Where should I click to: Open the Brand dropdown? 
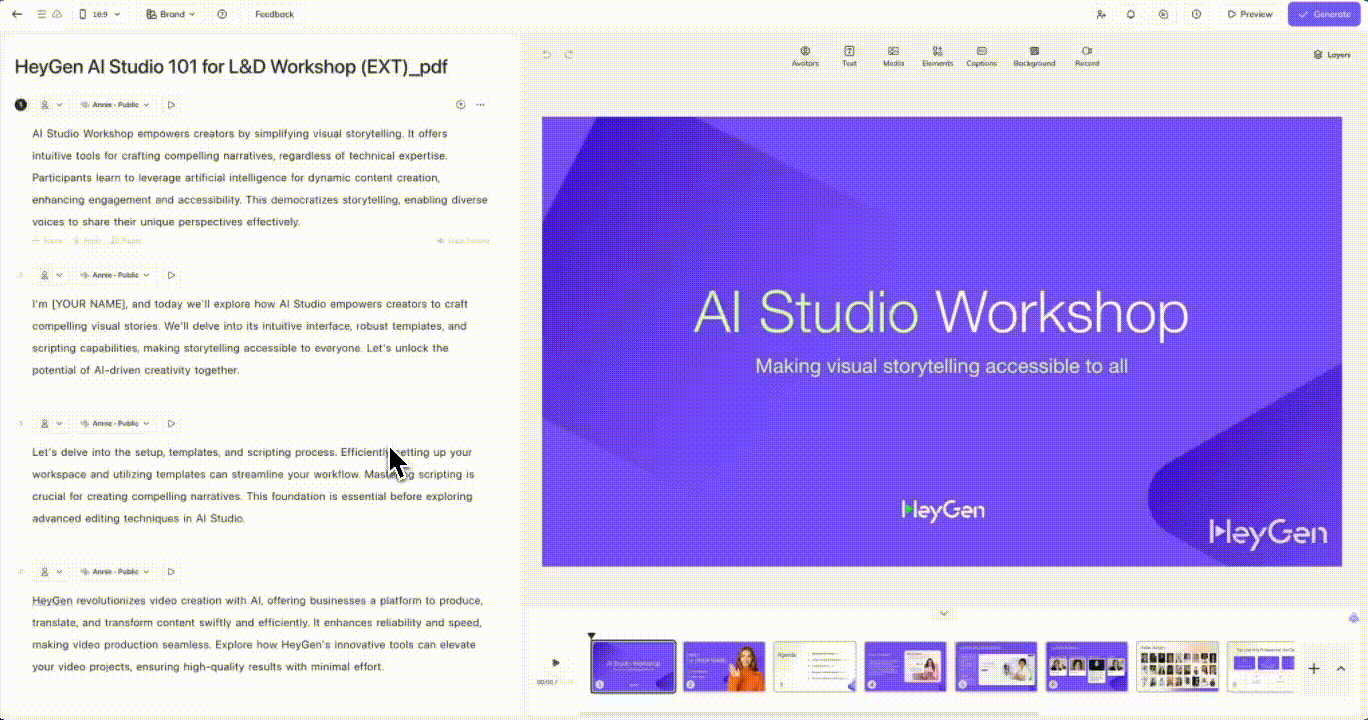click(171, 14)
